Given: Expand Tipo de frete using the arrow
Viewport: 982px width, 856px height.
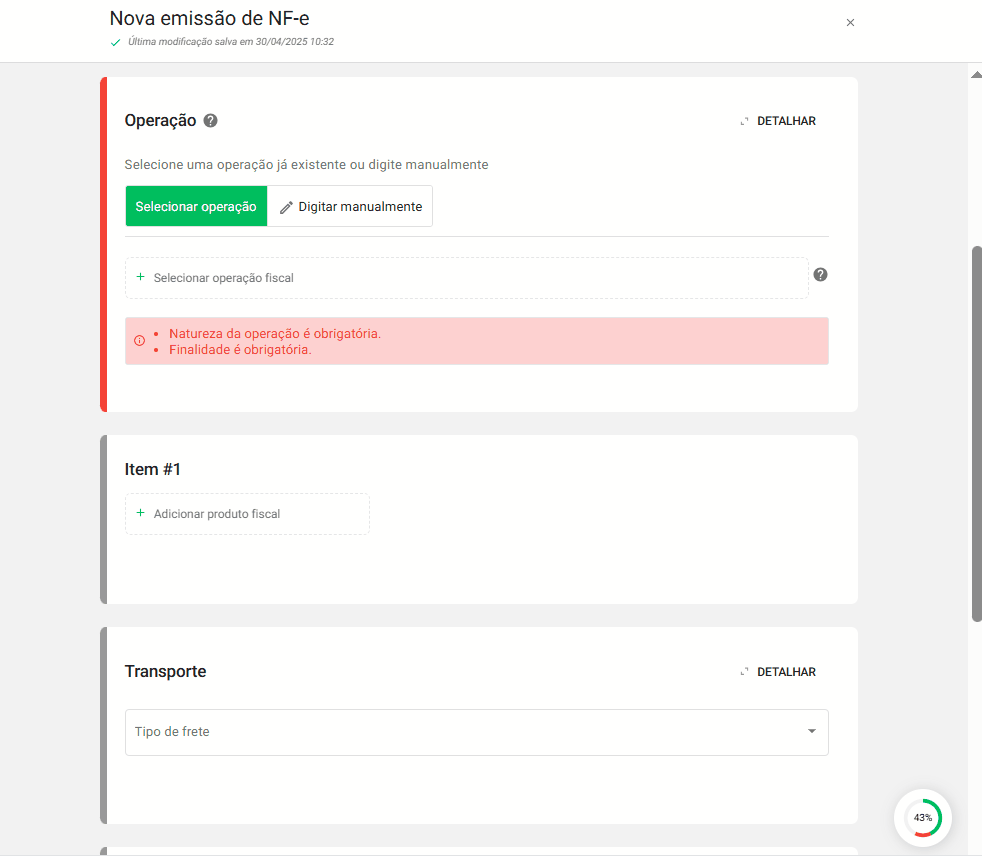Looking at the screenshot, I should (812, 732).
